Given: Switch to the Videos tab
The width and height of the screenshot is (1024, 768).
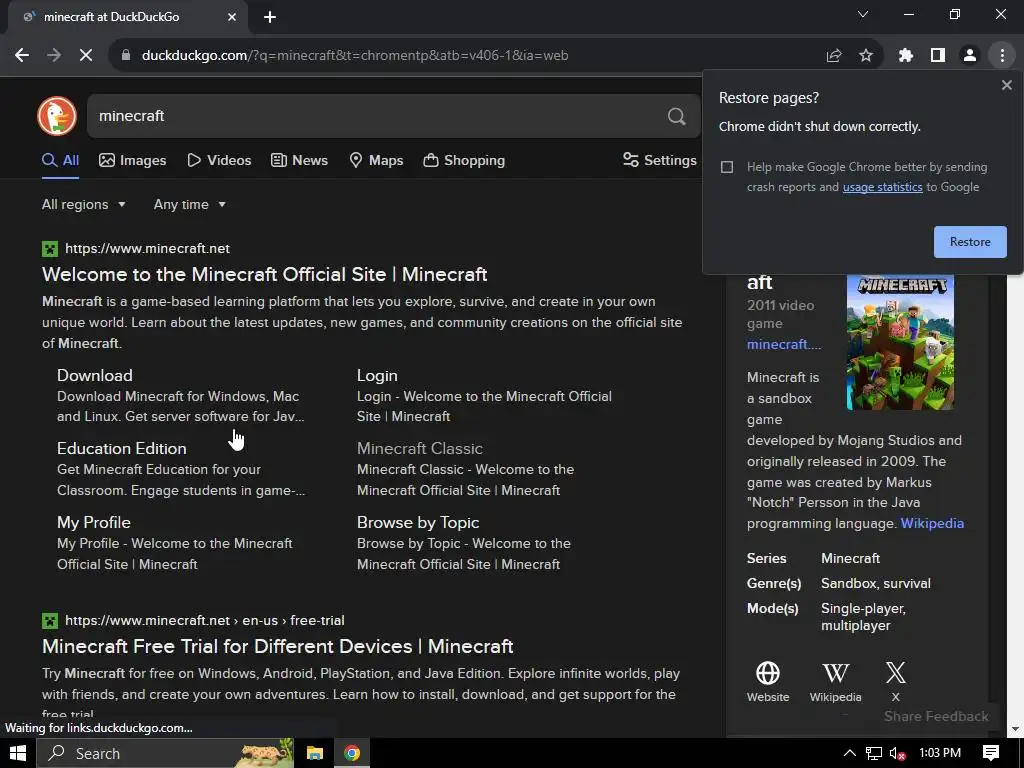Looking at the screenshot, I should [219, 160].
